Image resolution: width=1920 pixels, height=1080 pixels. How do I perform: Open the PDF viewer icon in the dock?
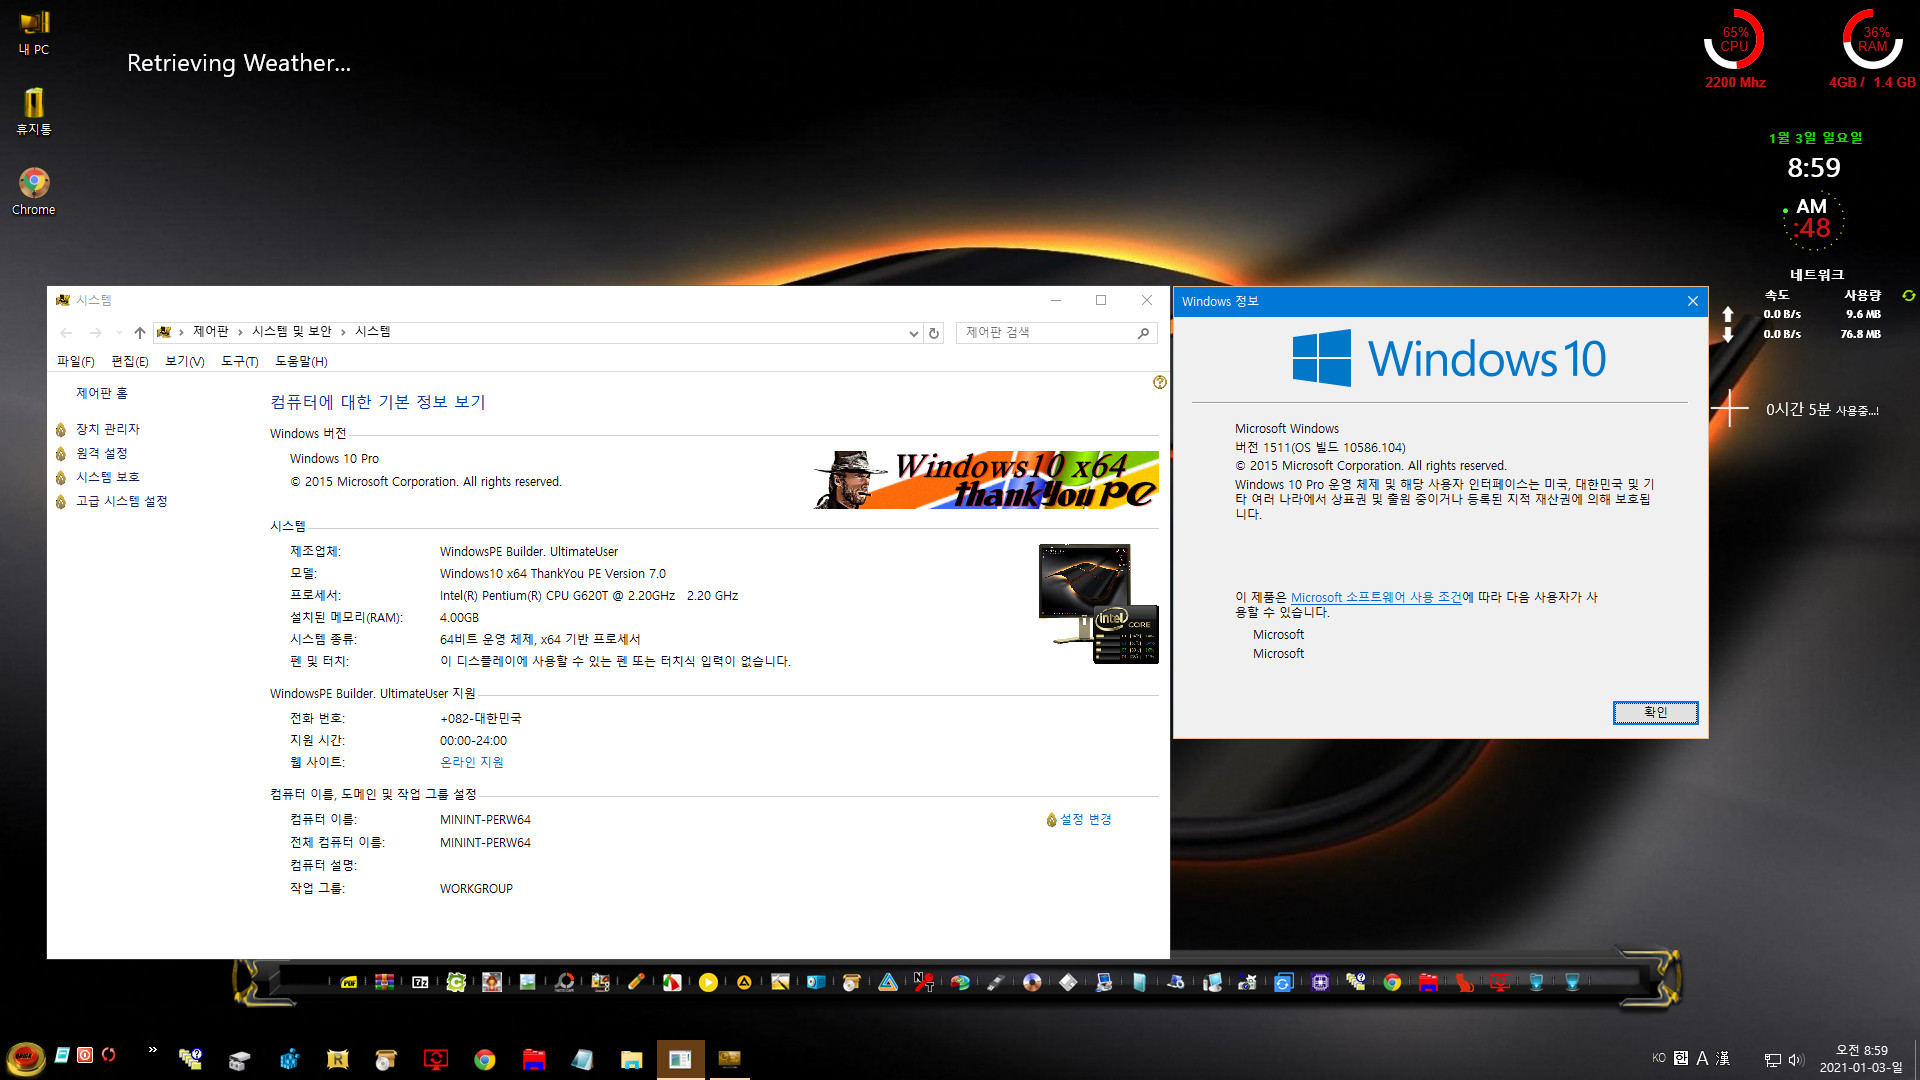point(349,982)
